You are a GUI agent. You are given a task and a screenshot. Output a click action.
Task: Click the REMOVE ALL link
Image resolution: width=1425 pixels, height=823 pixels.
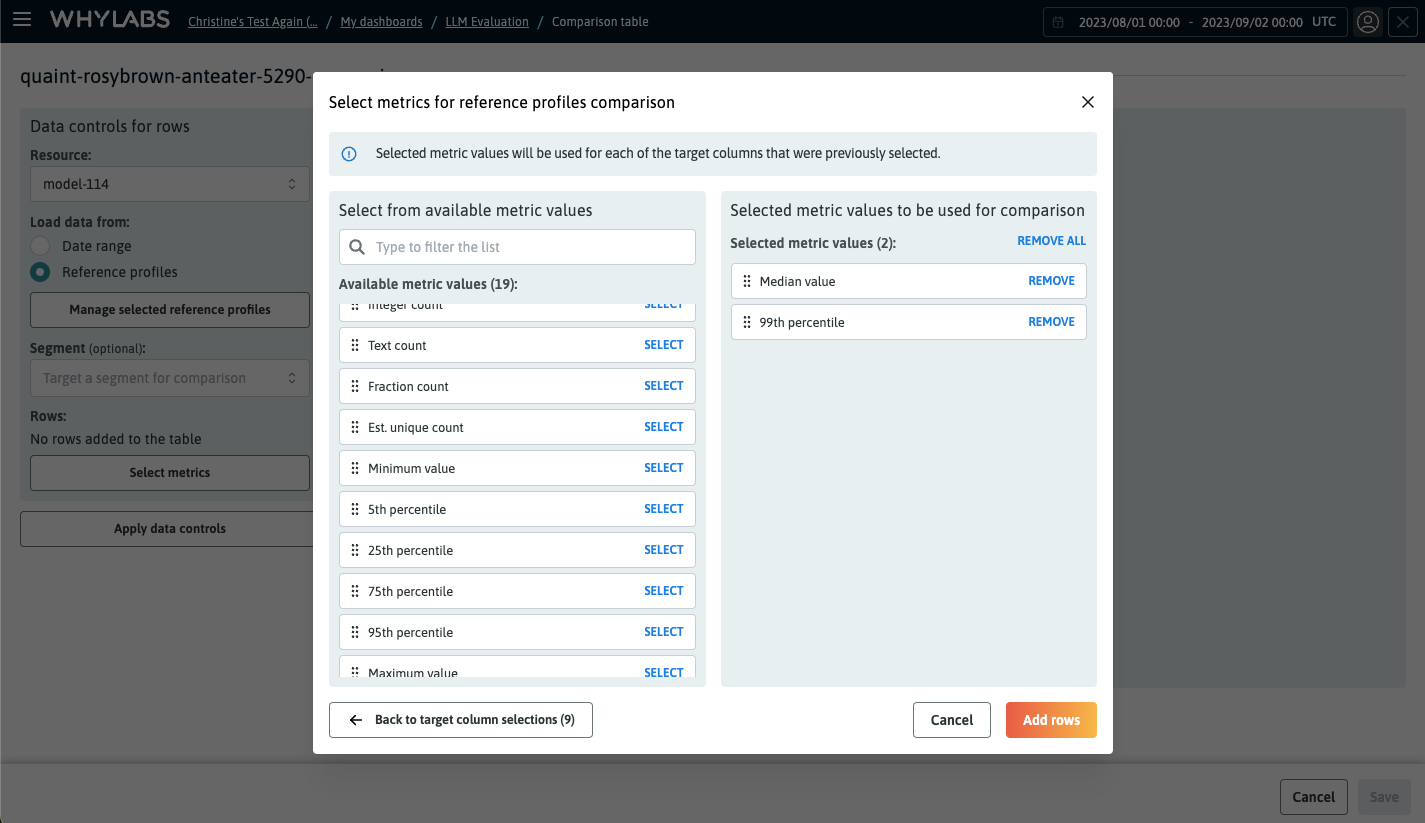coord(1051,240)
